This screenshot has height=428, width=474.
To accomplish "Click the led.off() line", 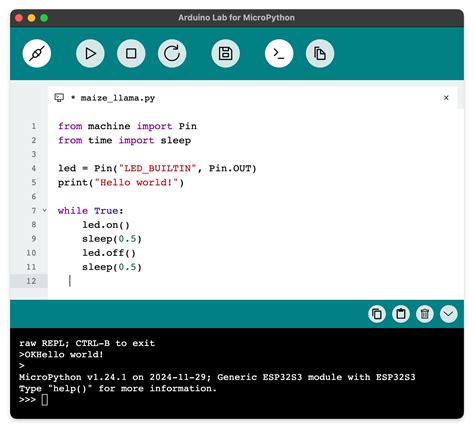I will [x=109, y=253].
